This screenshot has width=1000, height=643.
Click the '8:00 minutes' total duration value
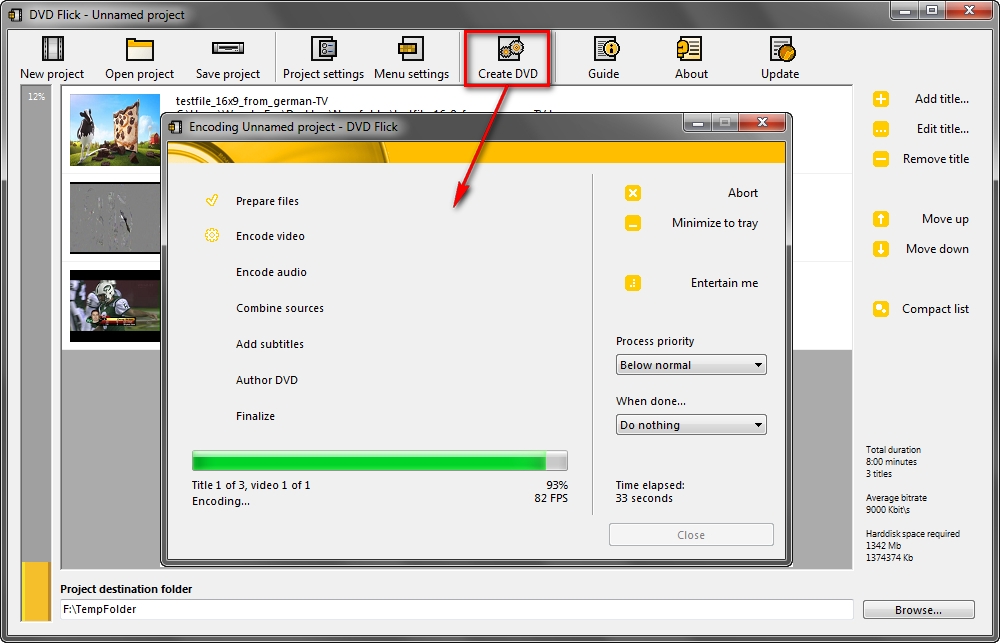click(892, 461)
